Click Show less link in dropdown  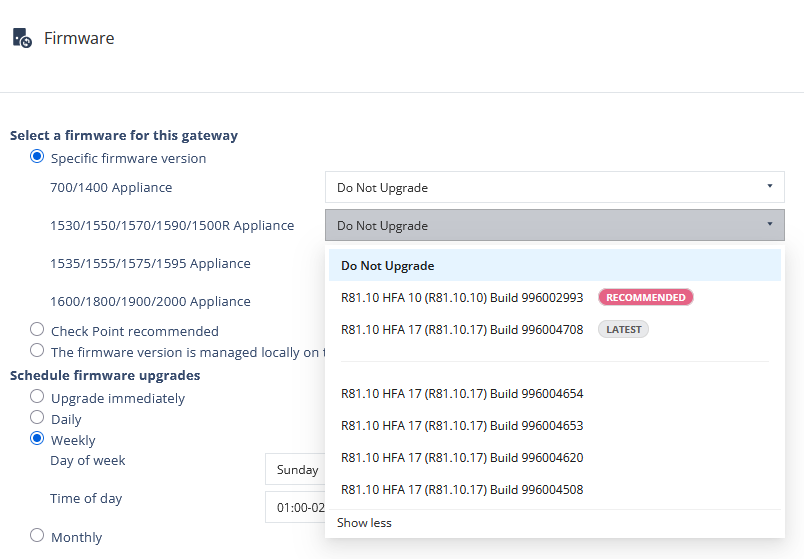[364, 523]
